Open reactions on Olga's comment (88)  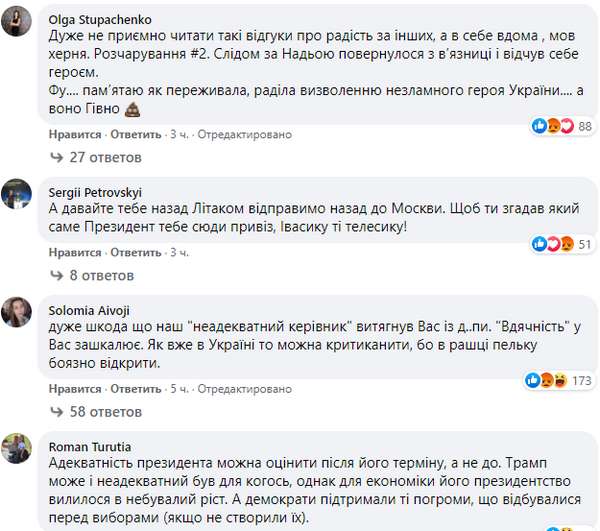click(566, 126)
